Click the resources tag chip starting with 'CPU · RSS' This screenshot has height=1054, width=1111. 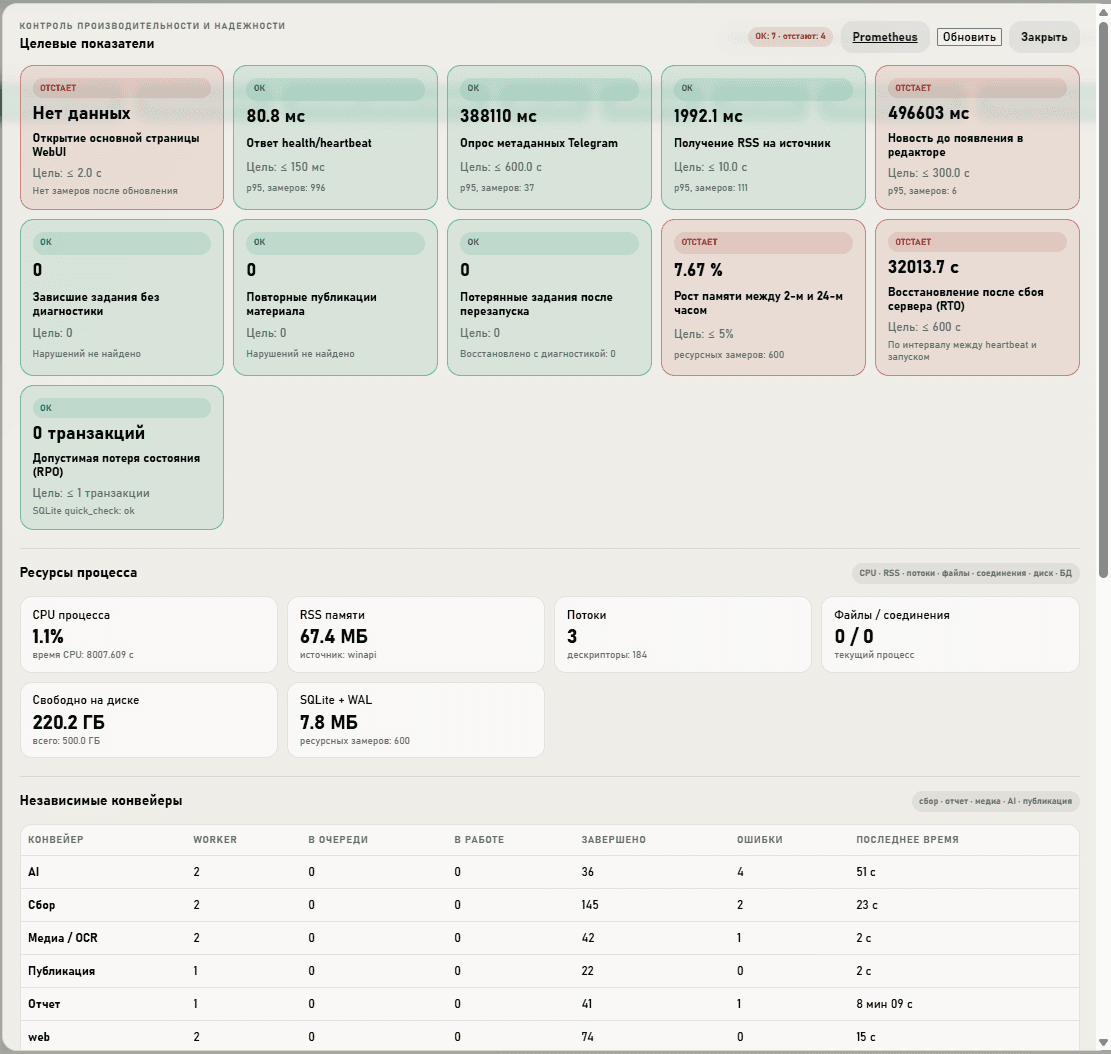pyautogui.click(x=965, y=573)
